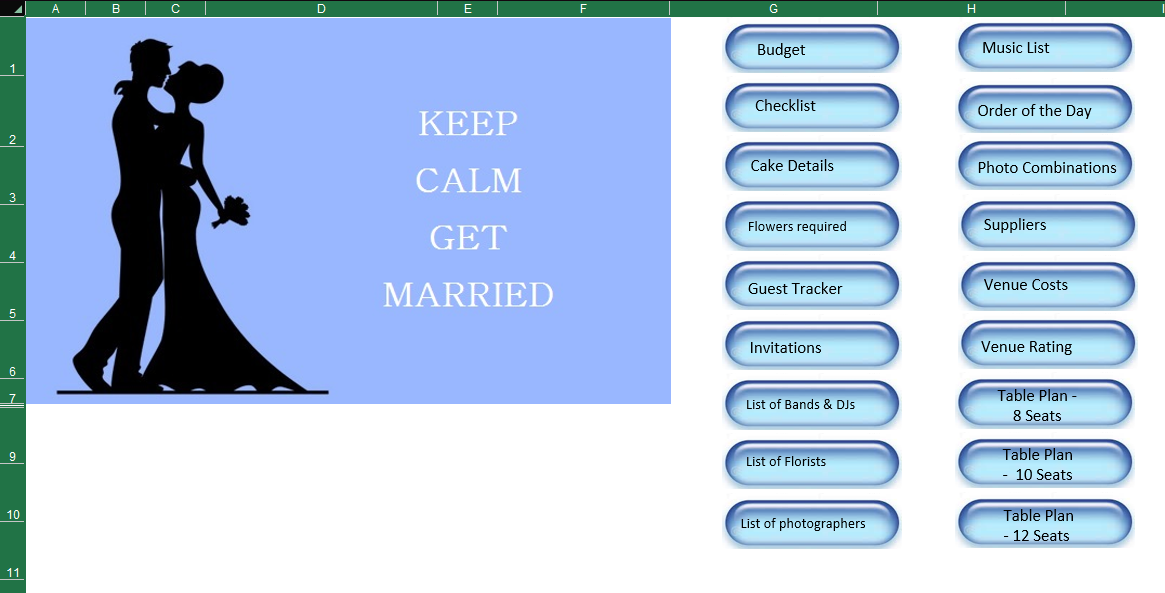View the Venue Rating page

click(1048, 344)
